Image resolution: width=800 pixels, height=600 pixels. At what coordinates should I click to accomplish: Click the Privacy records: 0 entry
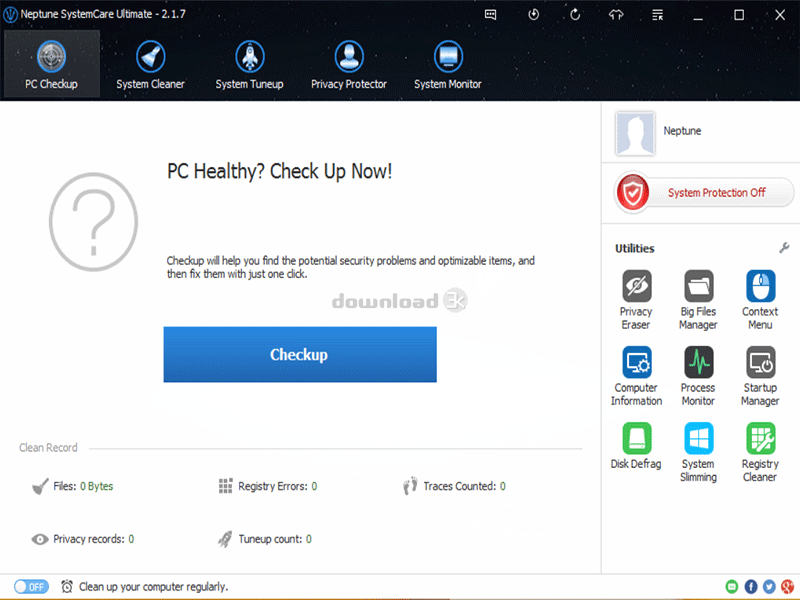click(83, 539)
